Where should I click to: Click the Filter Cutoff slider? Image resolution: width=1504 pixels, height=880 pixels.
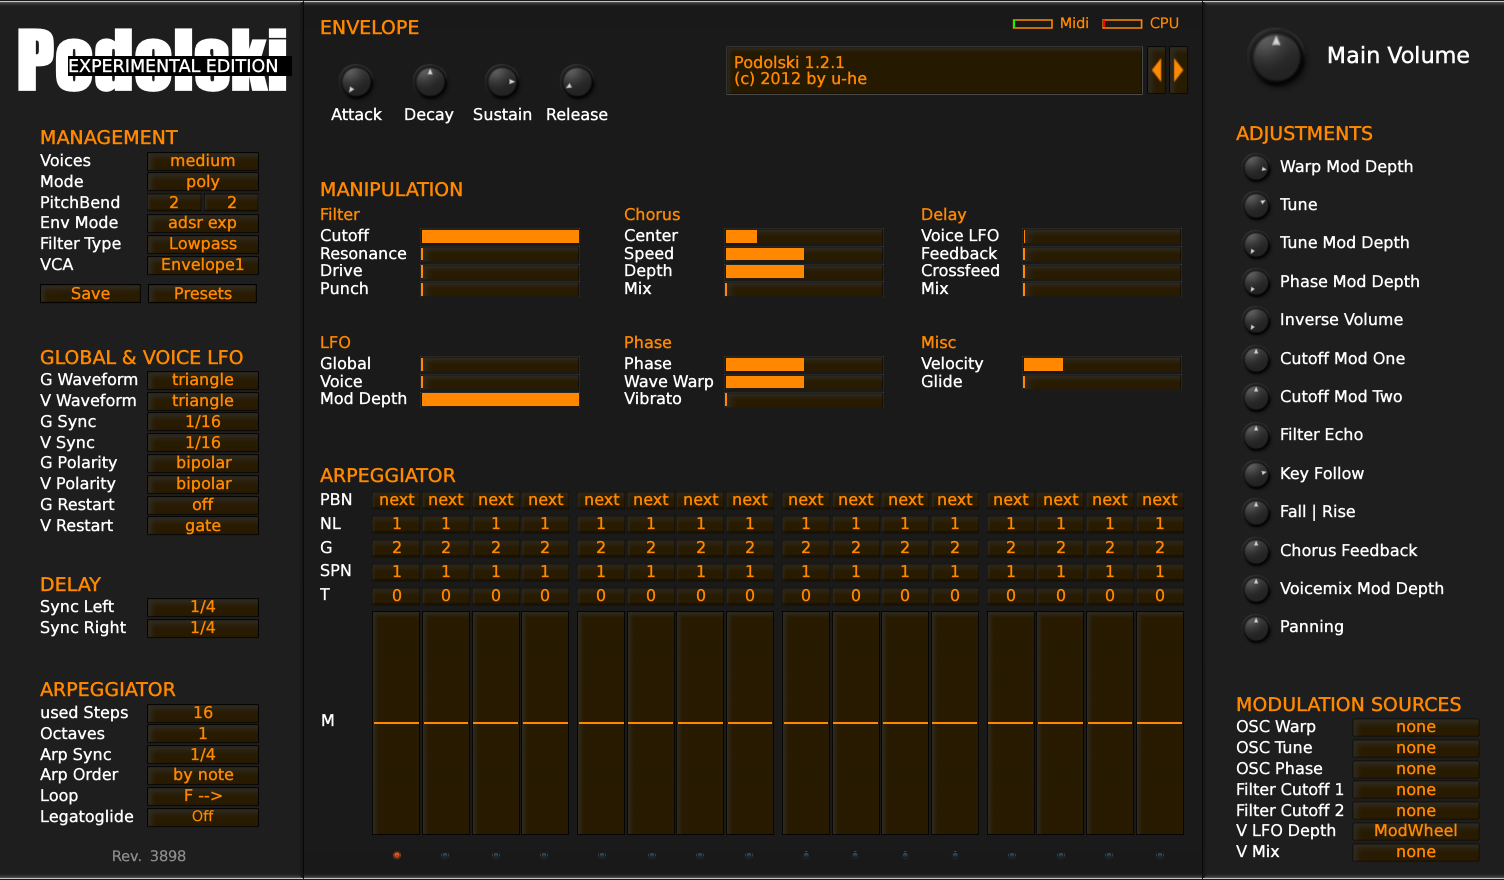pyautogui.click(x=500, y=236)
